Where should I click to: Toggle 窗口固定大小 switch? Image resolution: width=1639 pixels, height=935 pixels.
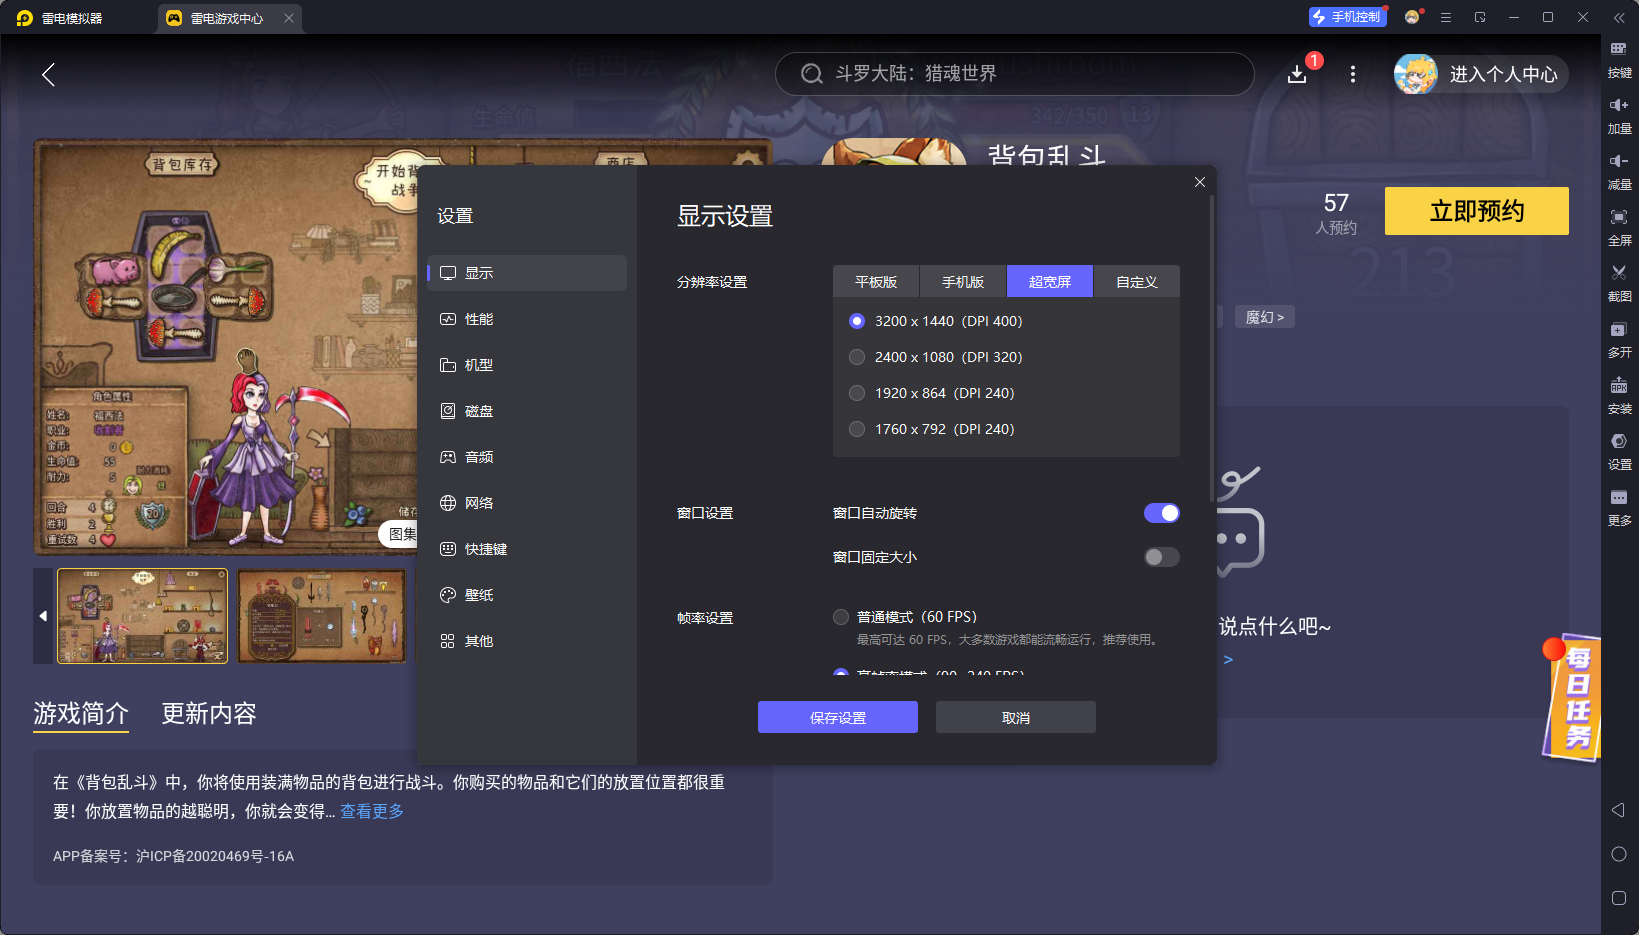point(1162,557)
